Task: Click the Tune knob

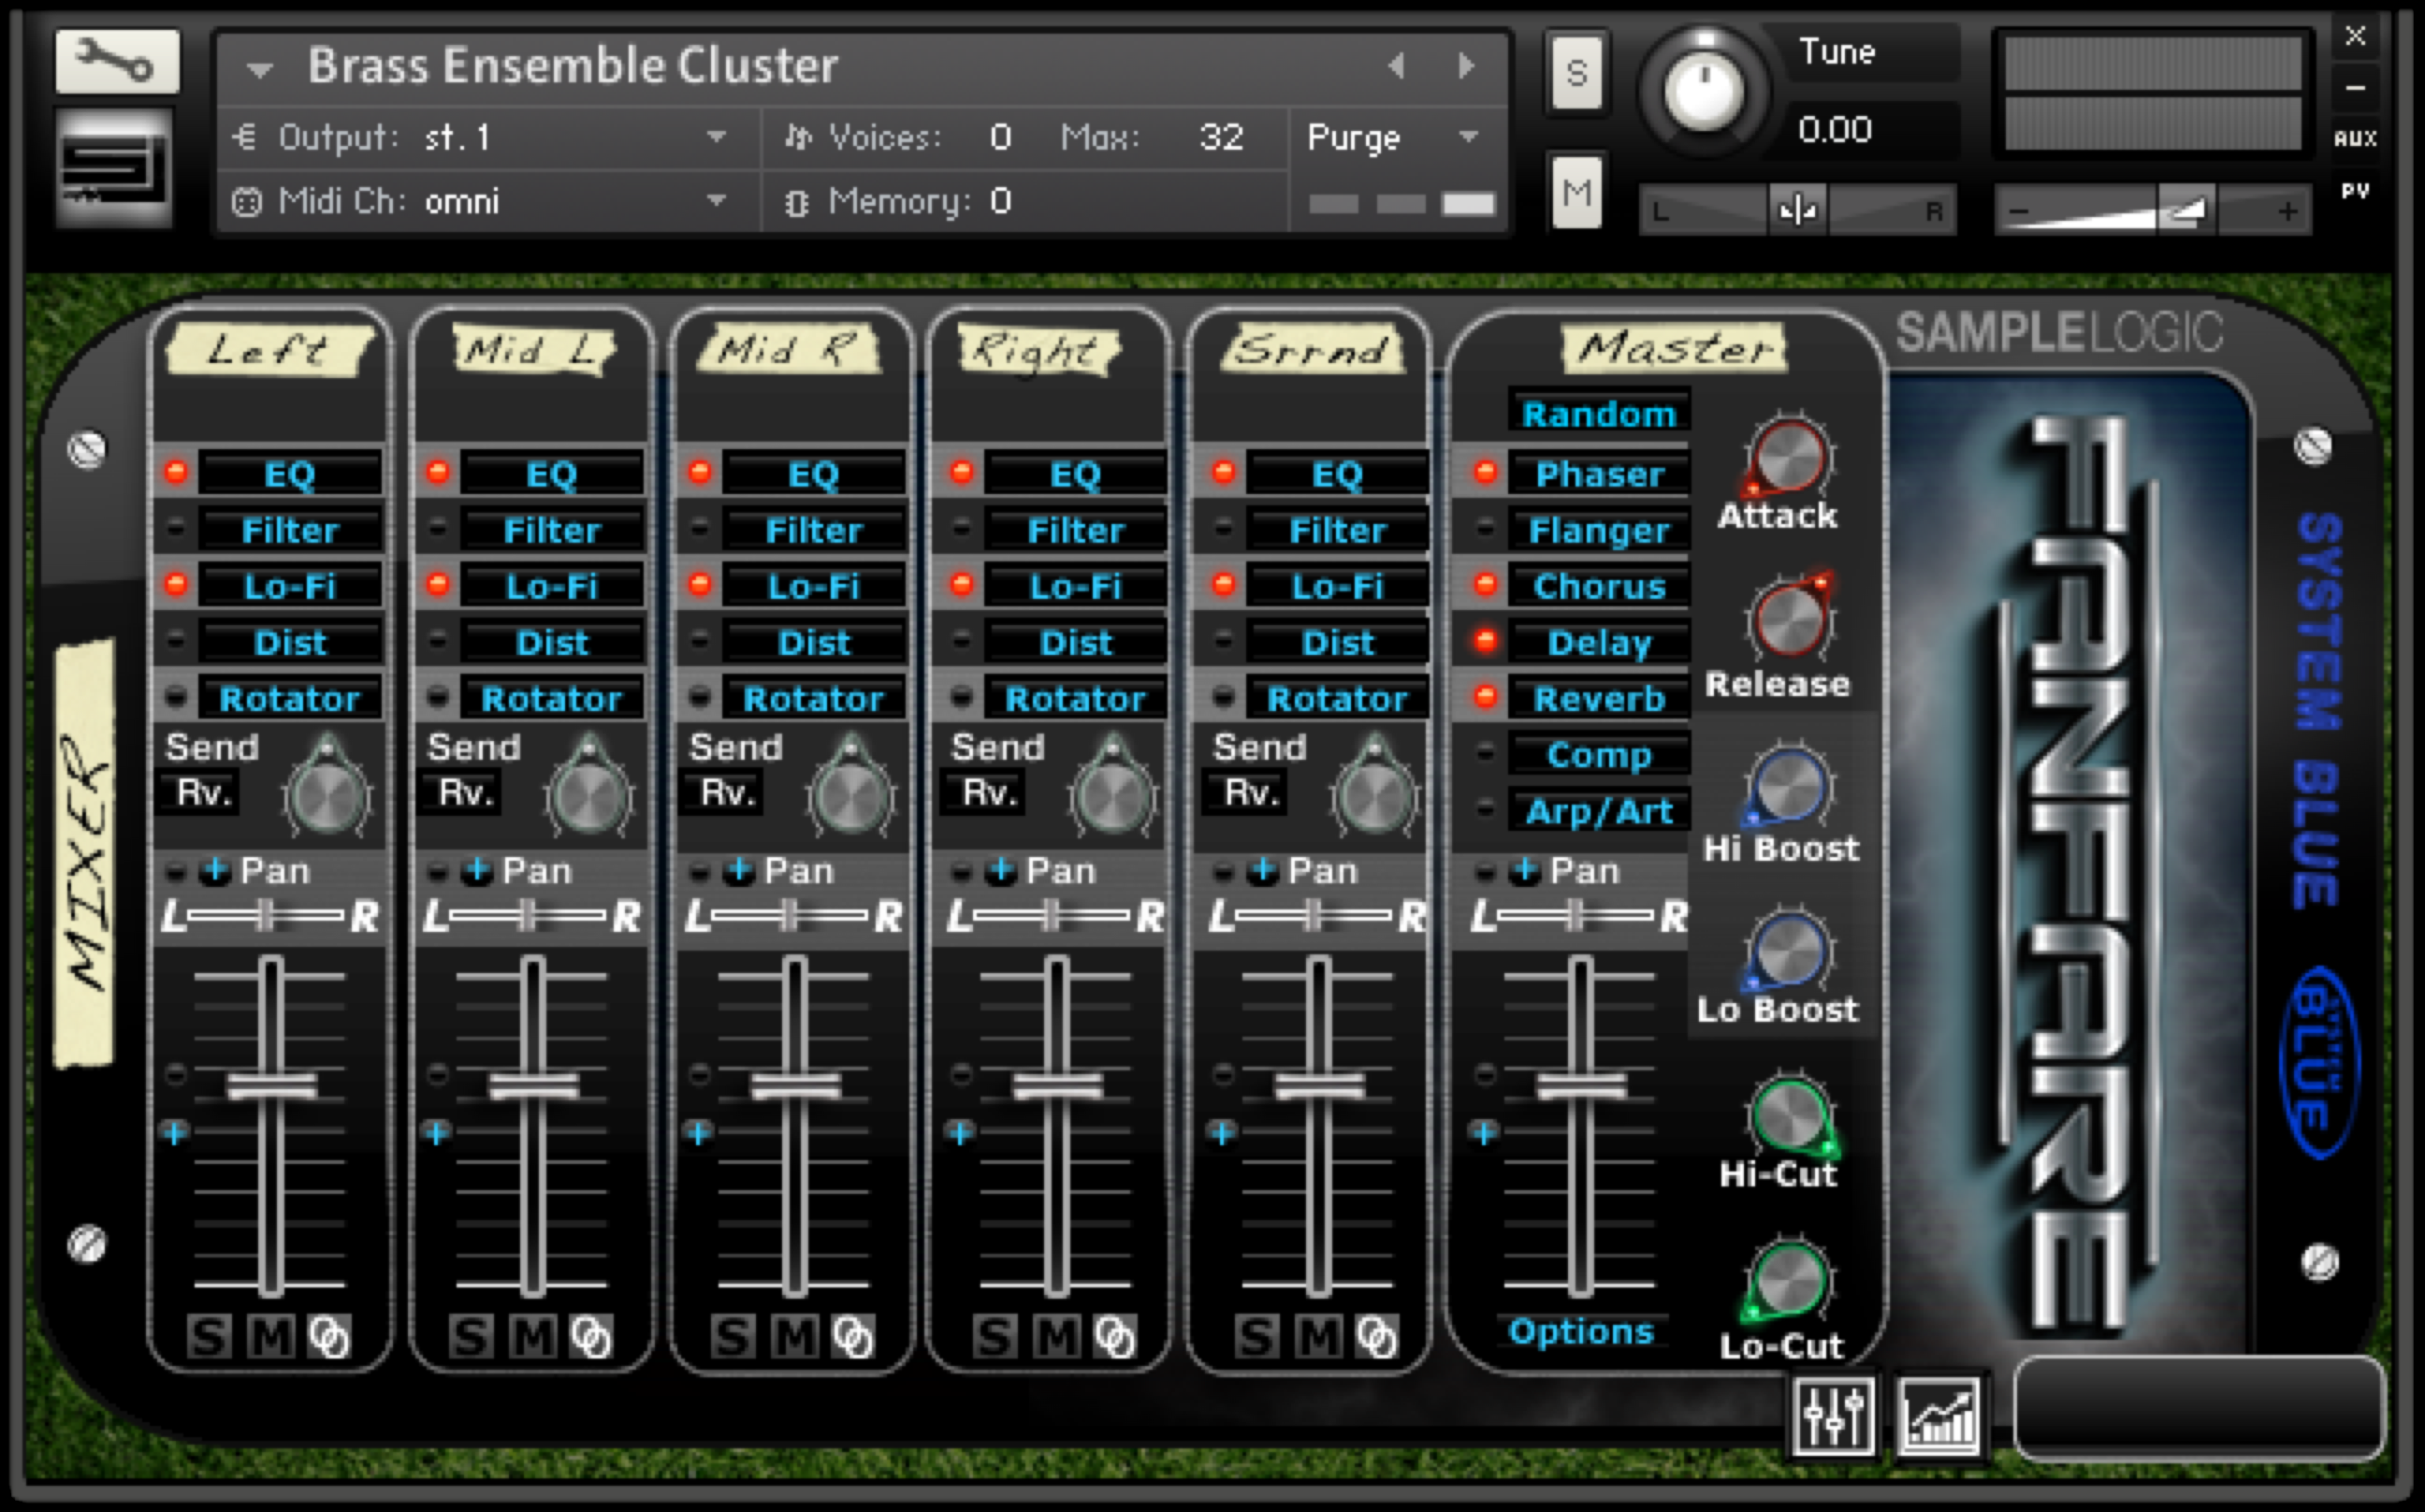Action: 1704,90
